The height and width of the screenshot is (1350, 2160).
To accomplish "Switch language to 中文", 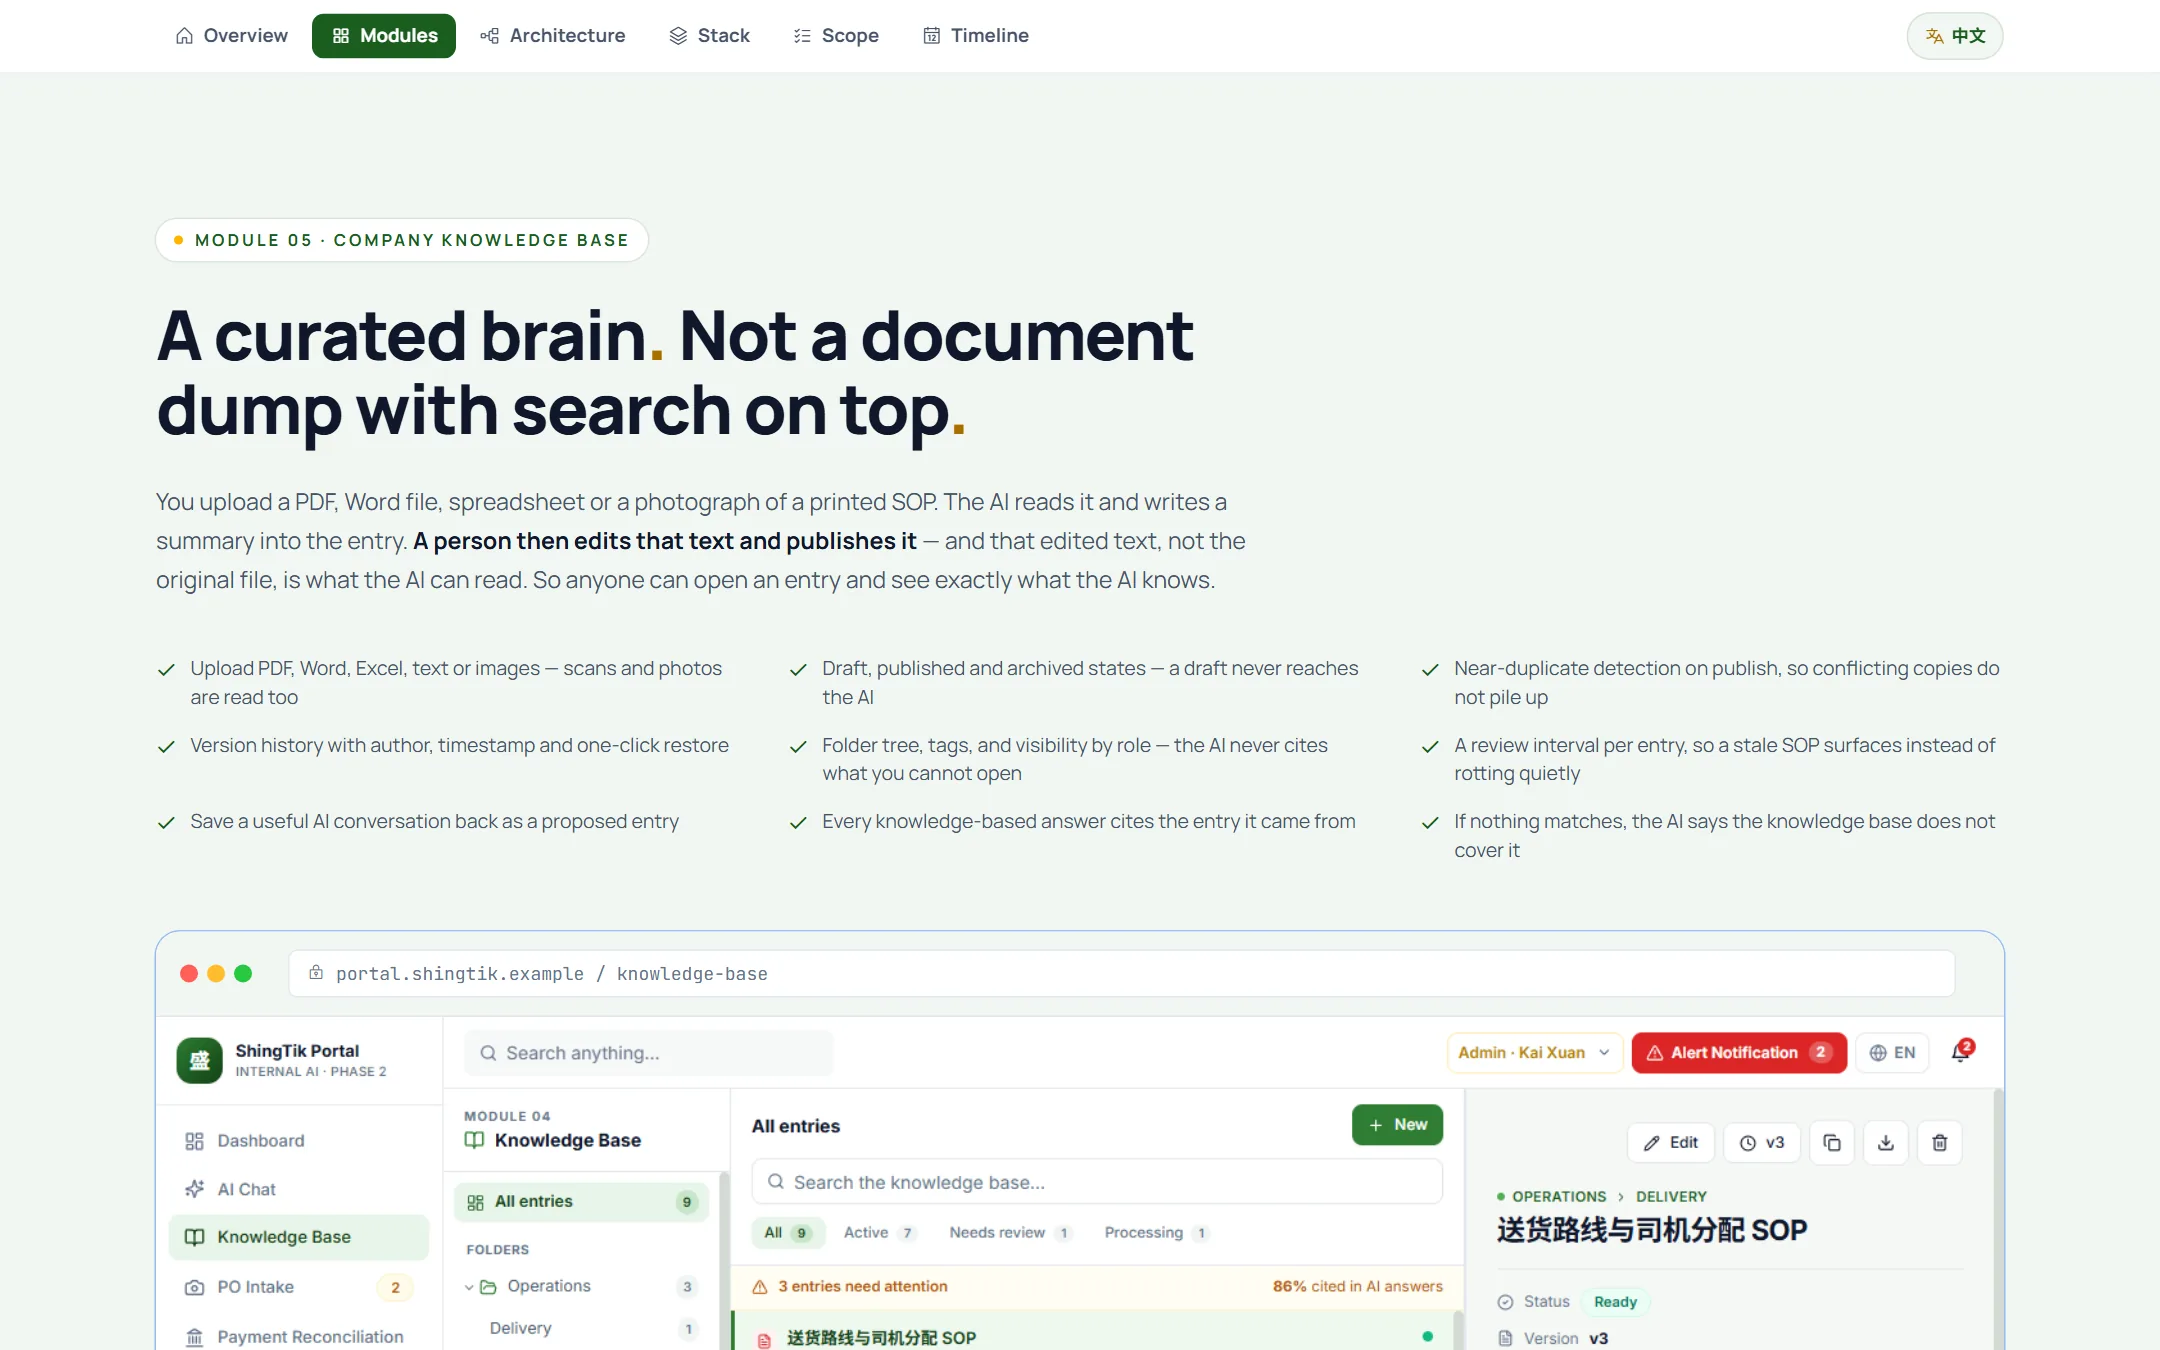I will coord(1955,36).
